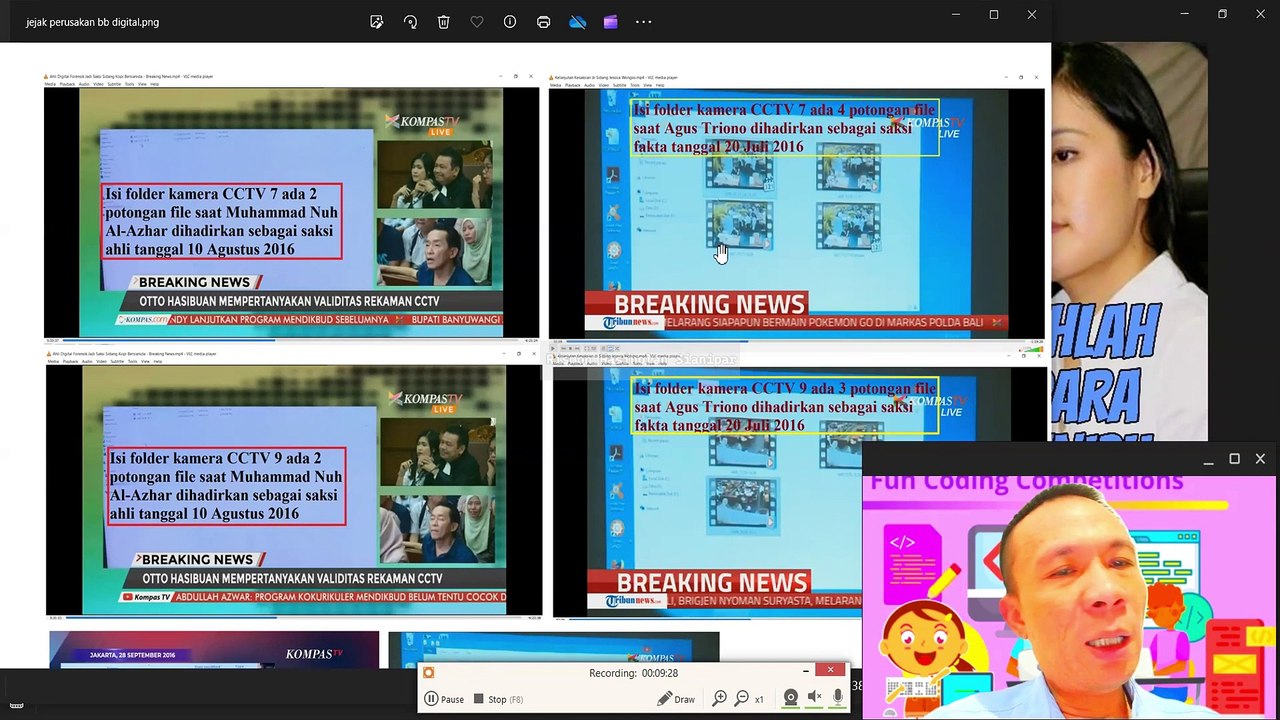Close the recording toolbar with red X
The image size is (1280, 720).
[830, 670]
